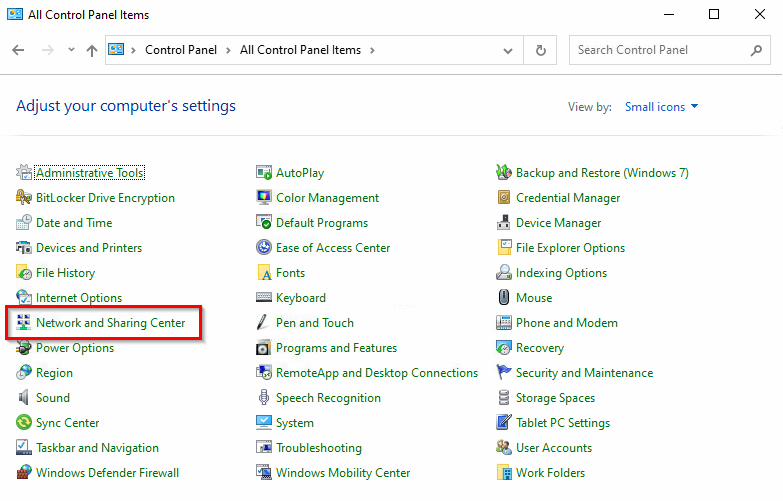Open Pen and Touch

click(315, 323)
